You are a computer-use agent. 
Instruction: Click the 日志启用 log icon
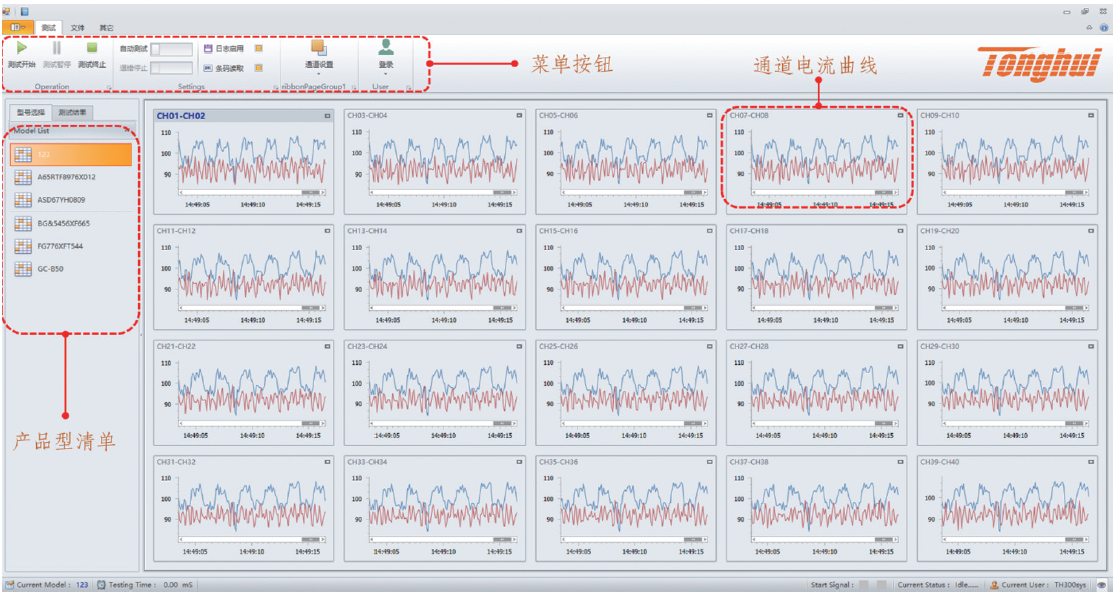click(208, 48)
